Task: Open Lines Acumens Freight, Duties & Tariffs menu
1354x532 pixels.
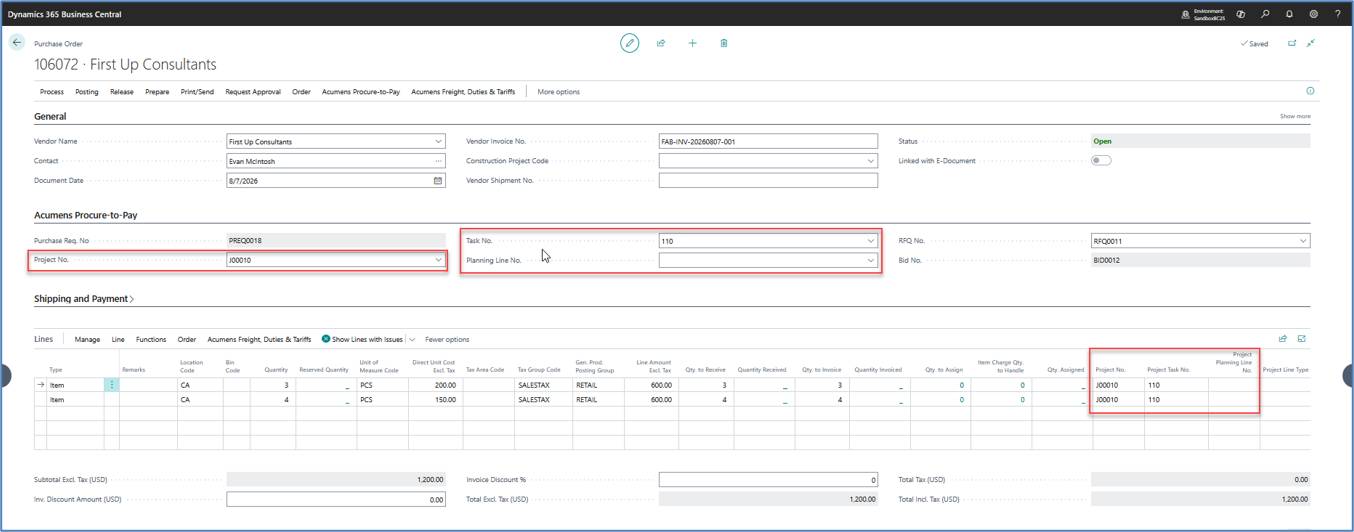Action: click(259, 339)
